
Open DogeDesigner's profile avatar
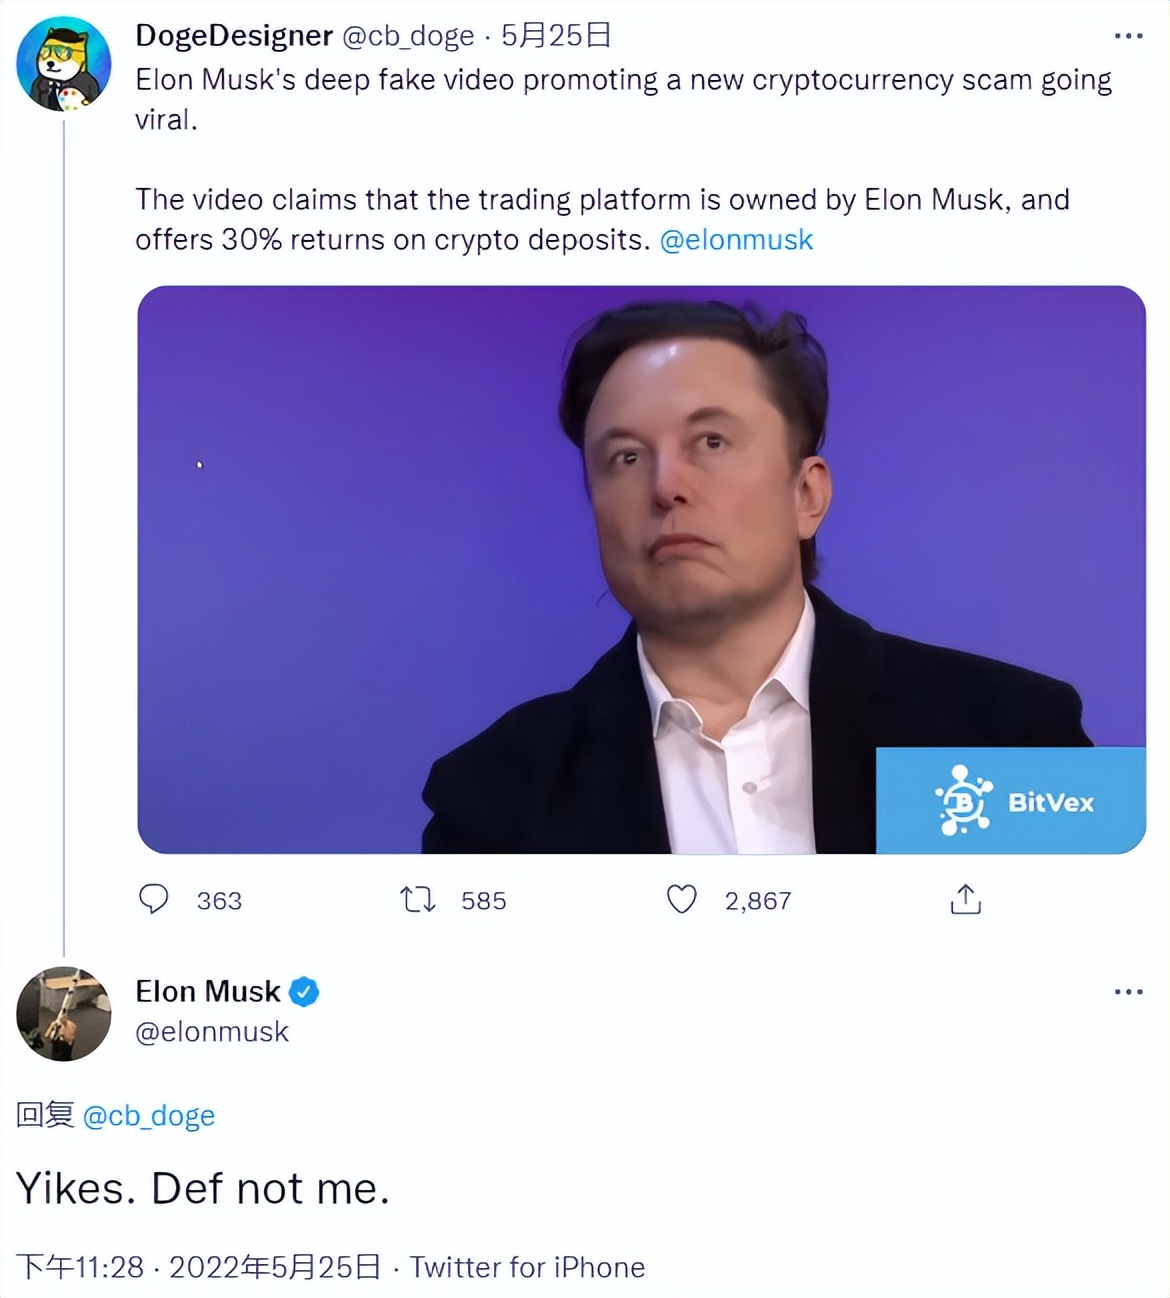tap(63, 64)
